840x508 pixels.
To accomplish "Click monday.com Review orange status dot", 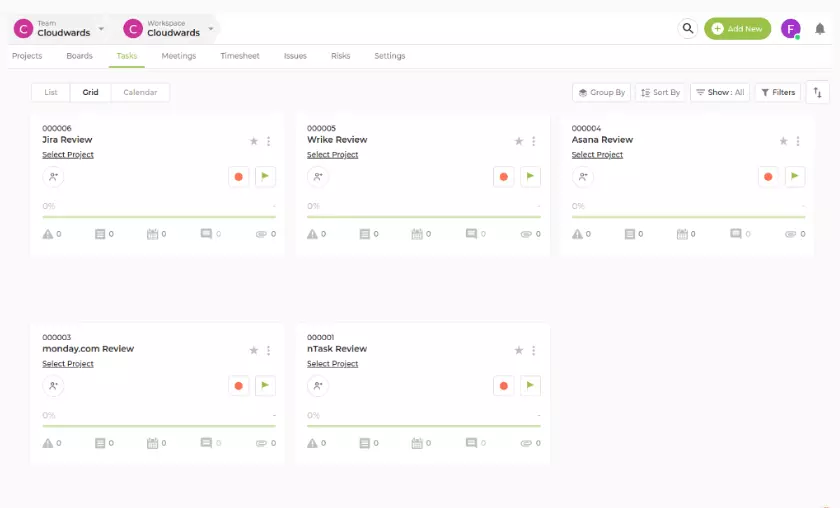I will tap(239, 385).
